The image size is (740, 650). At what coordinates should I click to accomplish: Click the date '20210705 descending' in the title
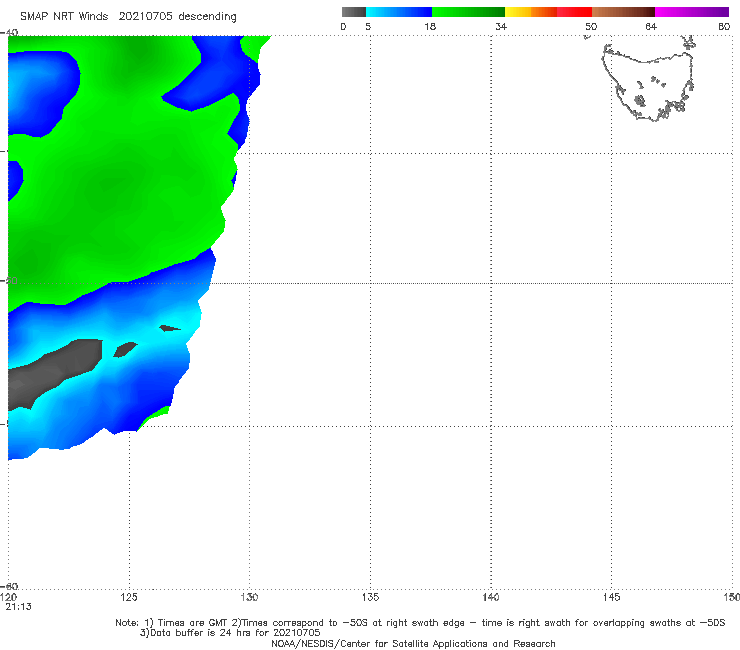(x=177, y=17)
